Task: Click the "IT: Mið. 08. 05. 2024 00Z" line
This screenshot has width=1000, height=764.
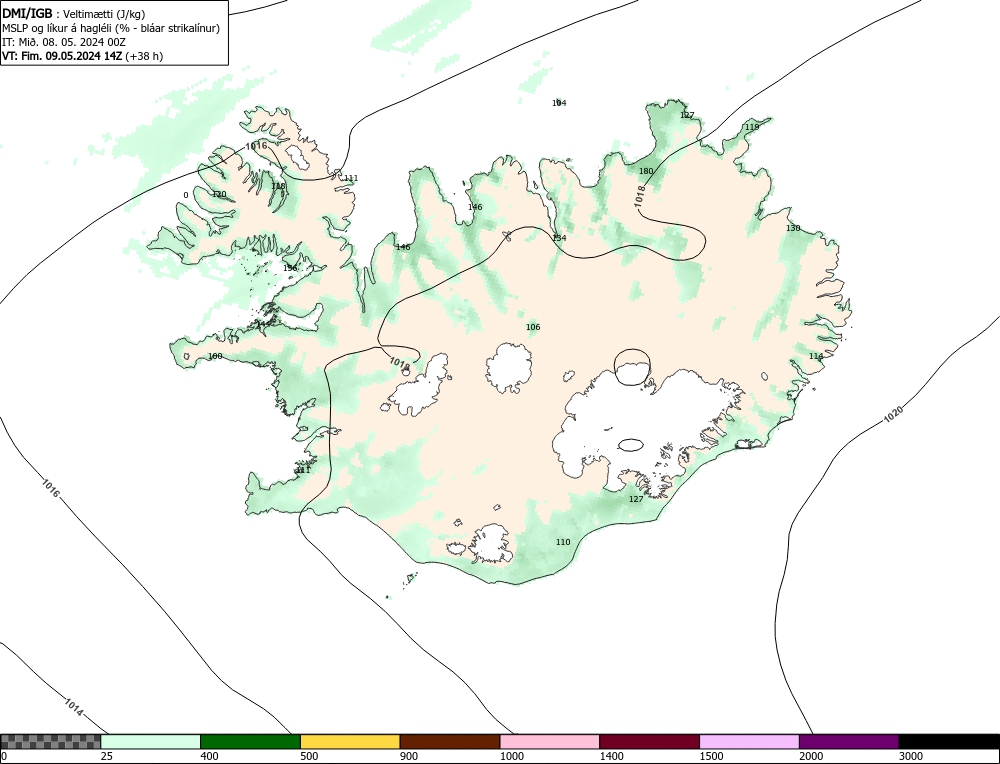Action: [64, 42]
